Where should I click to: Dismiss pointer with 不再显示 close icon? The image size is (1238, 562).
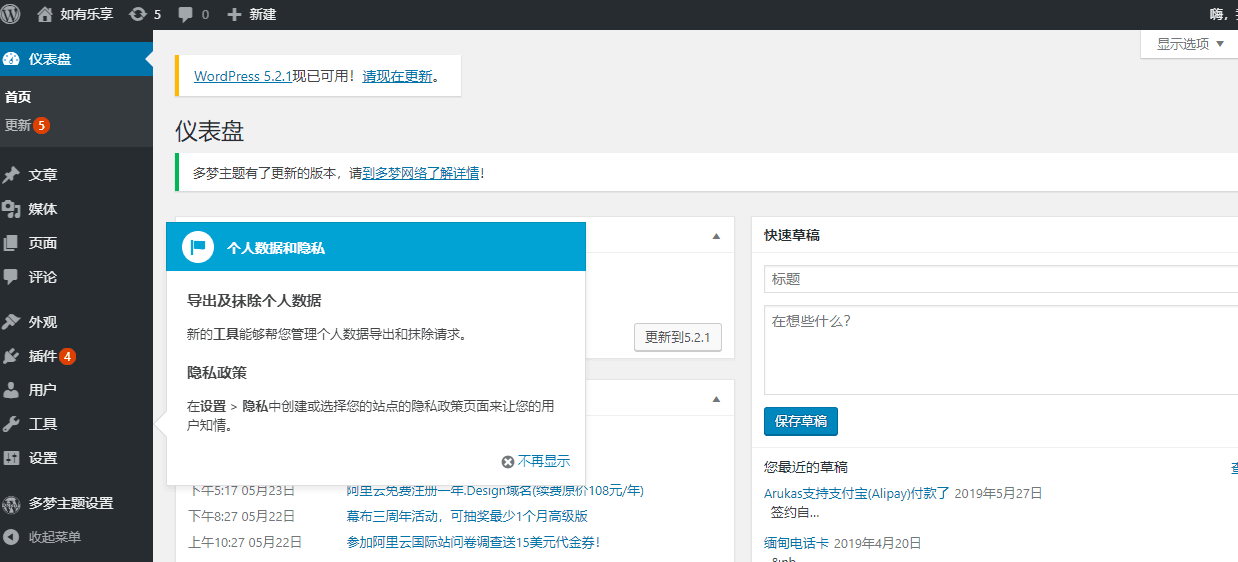pyautogui.click(x=508, y=461)
